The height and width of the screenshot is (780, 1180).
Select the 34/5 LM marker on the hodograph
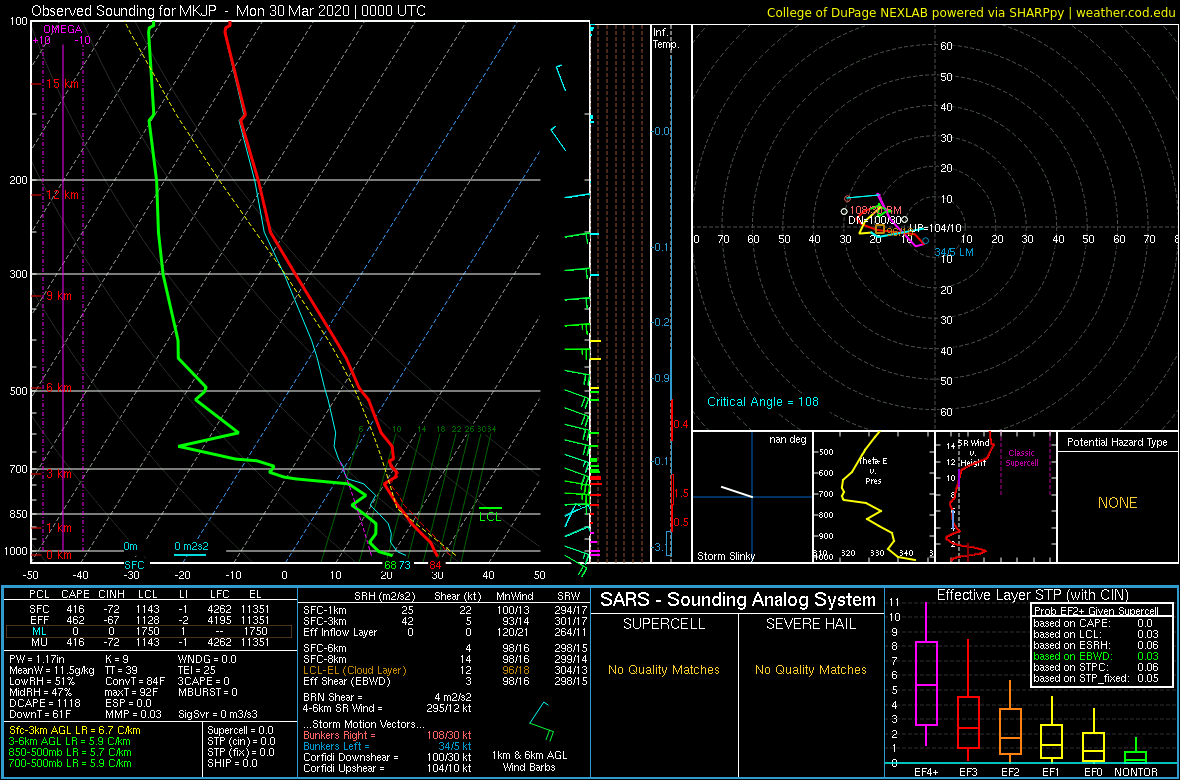[x=953, y=251]
